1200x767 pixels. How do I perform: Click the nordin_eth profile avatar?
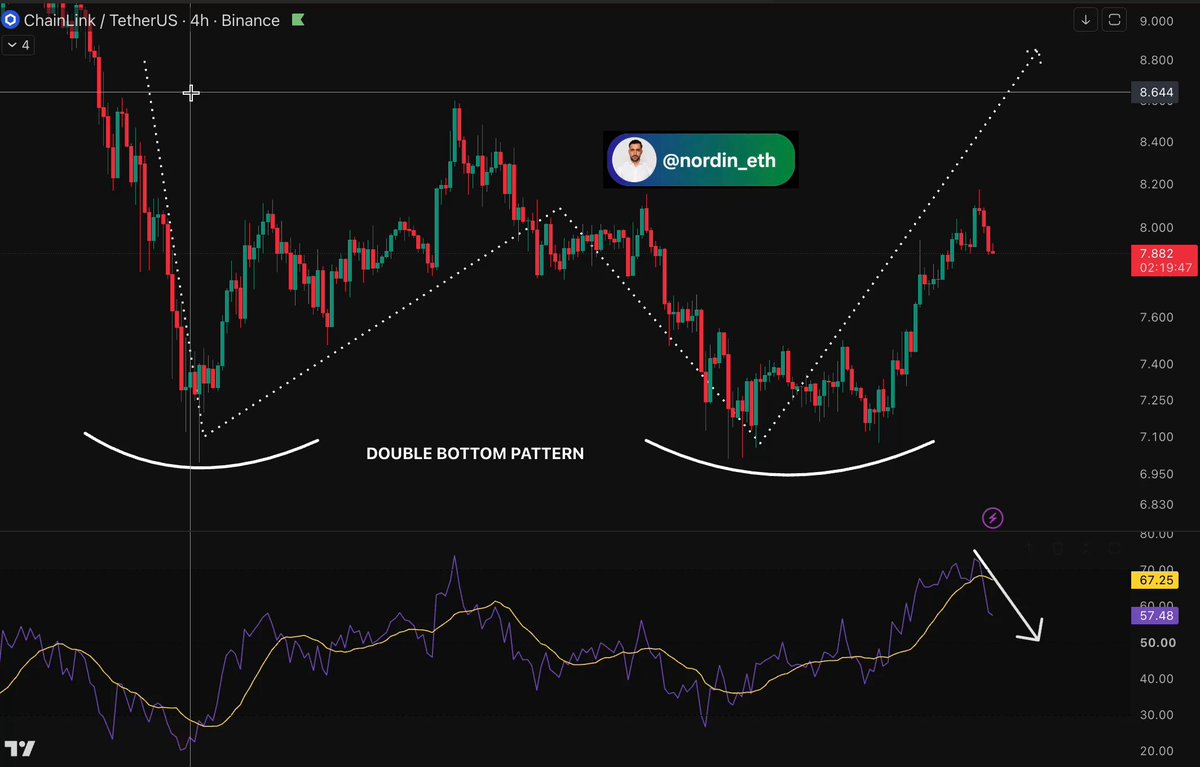(634, 159)
